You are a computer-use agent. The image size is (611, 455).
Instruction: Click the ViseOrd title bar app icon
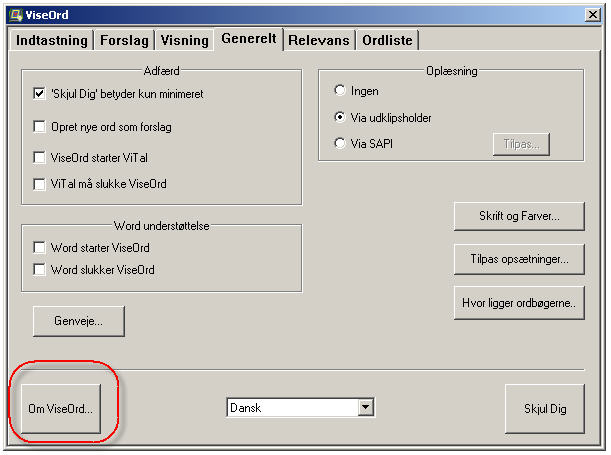pyautogui.click(x=16, y=15)
